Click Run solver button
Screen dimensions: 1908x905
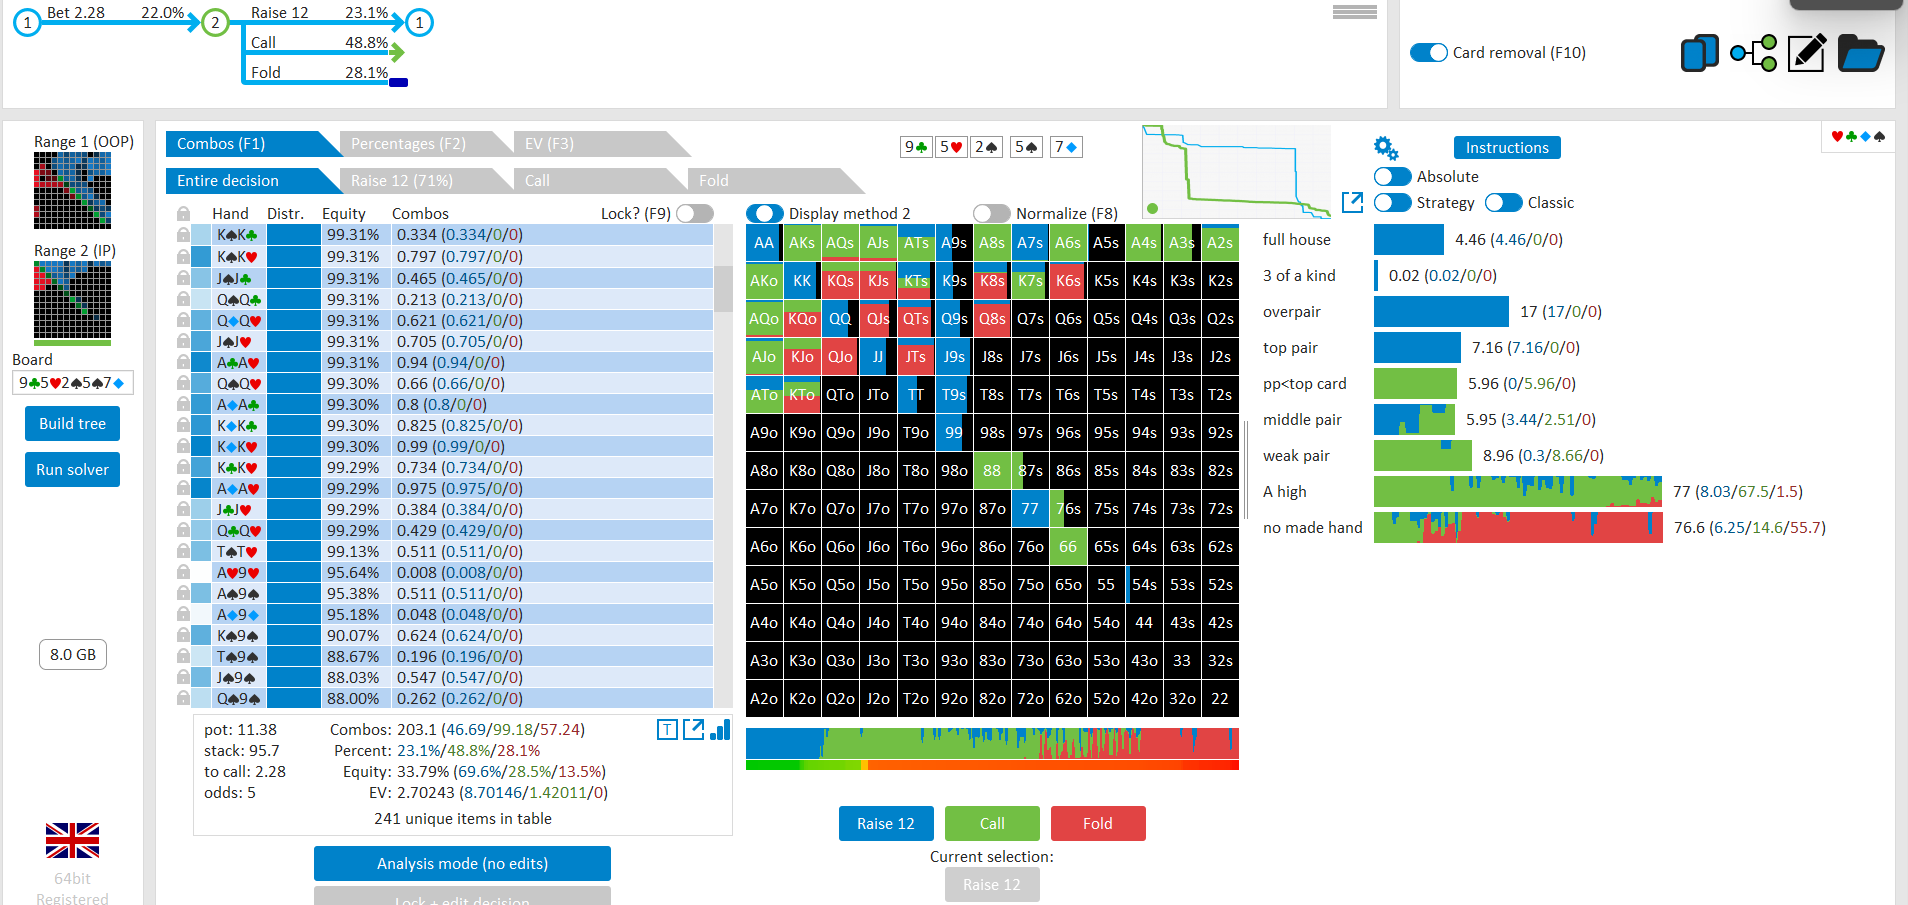tap(72, 470)
